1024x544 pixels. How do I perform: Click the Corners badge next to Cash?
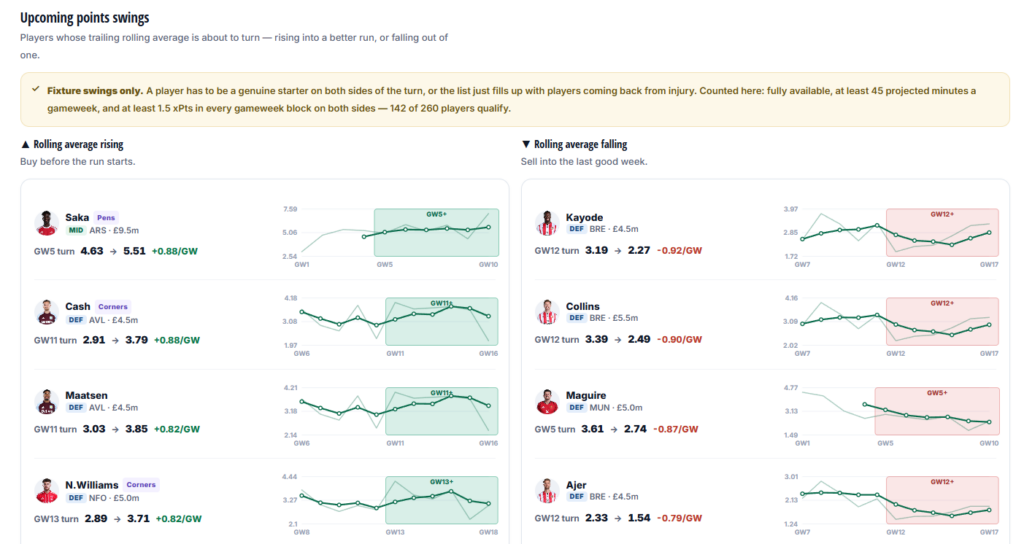[x=113, y=306]
